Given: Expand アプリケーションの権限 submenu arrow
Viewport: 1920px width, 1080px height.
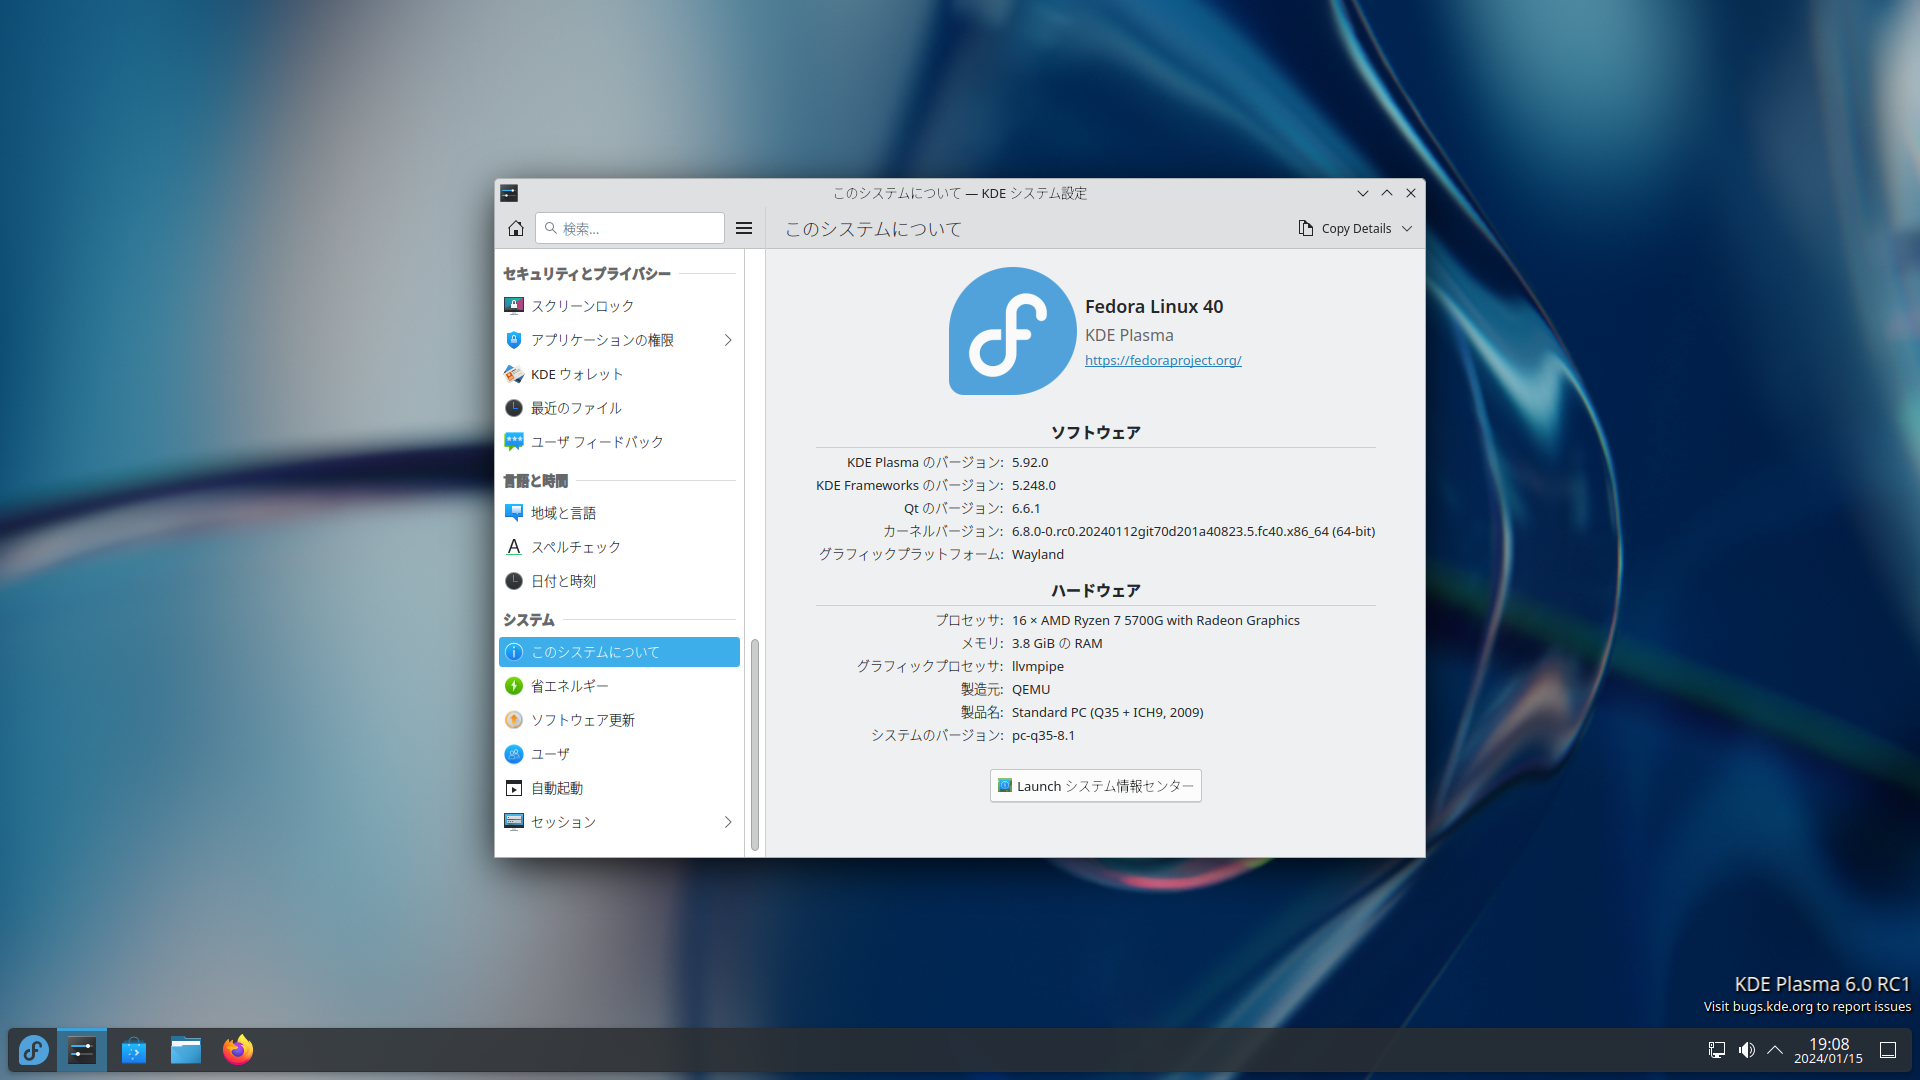Looking at the screenshot, I should (728, 340).
